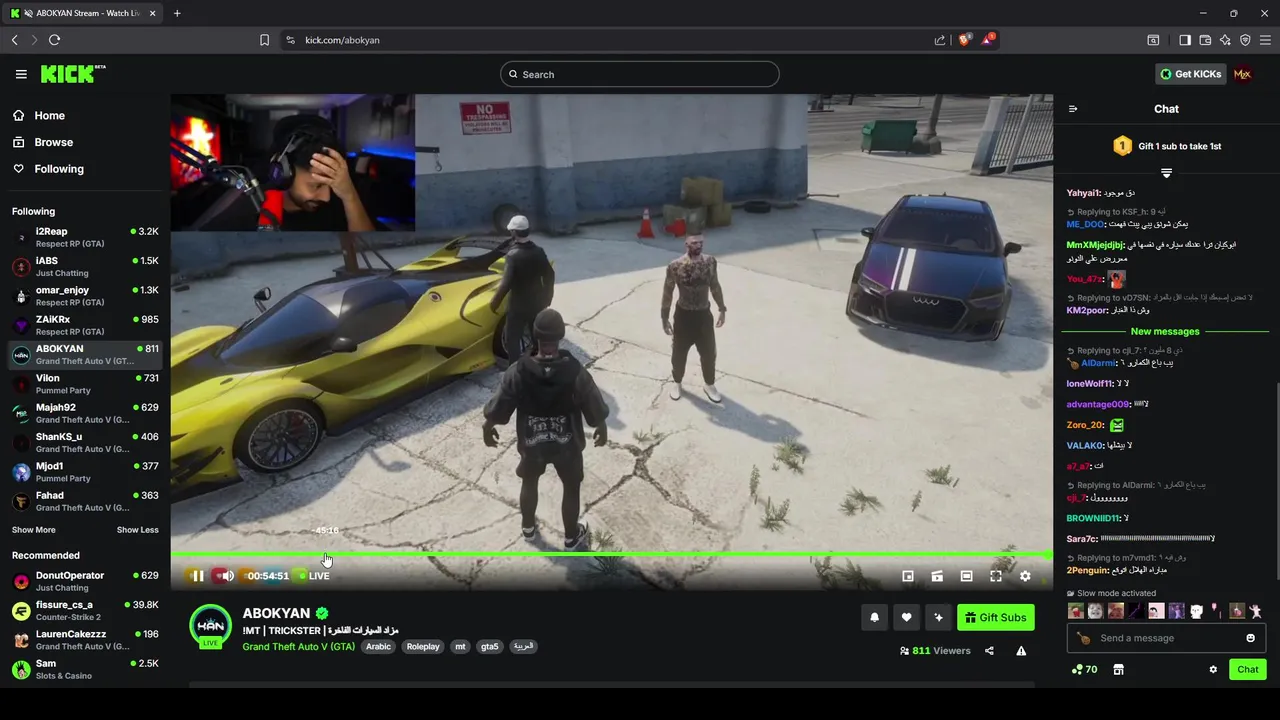Share the stream with the share icon
Screen dimensions: 1280x720
click(989, 651)
